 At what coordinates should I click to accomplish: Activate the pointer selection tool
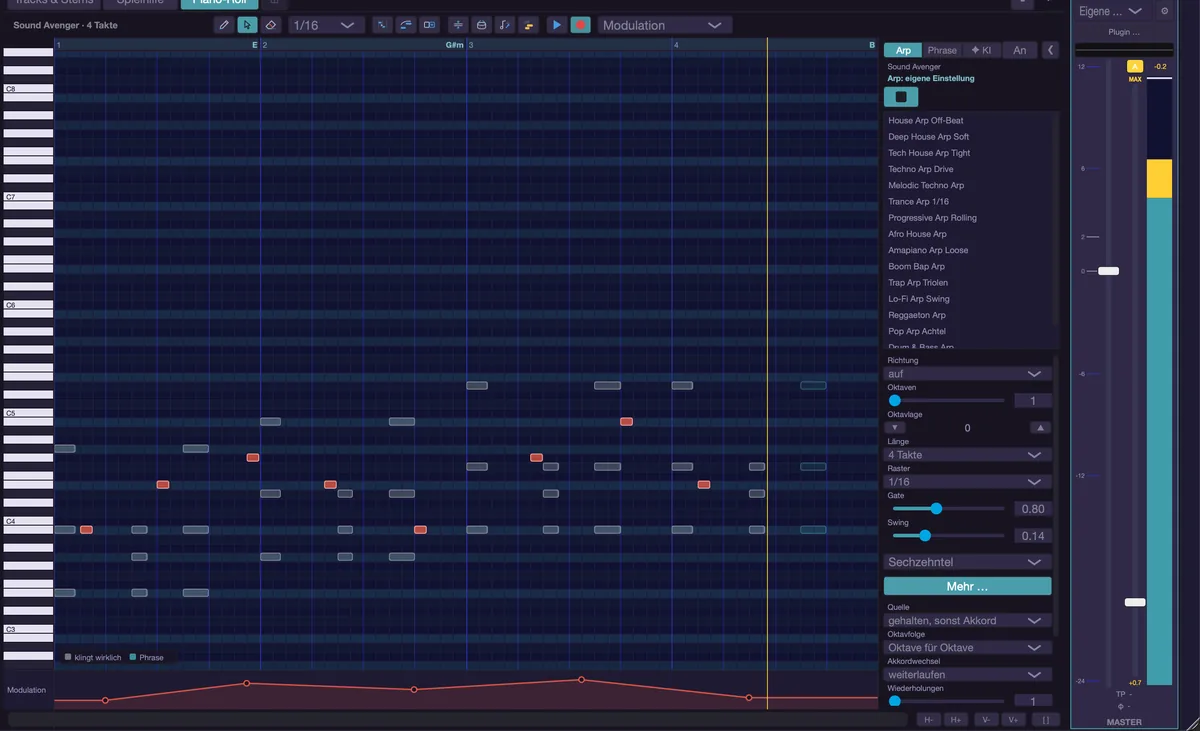[x=246, y=25]
